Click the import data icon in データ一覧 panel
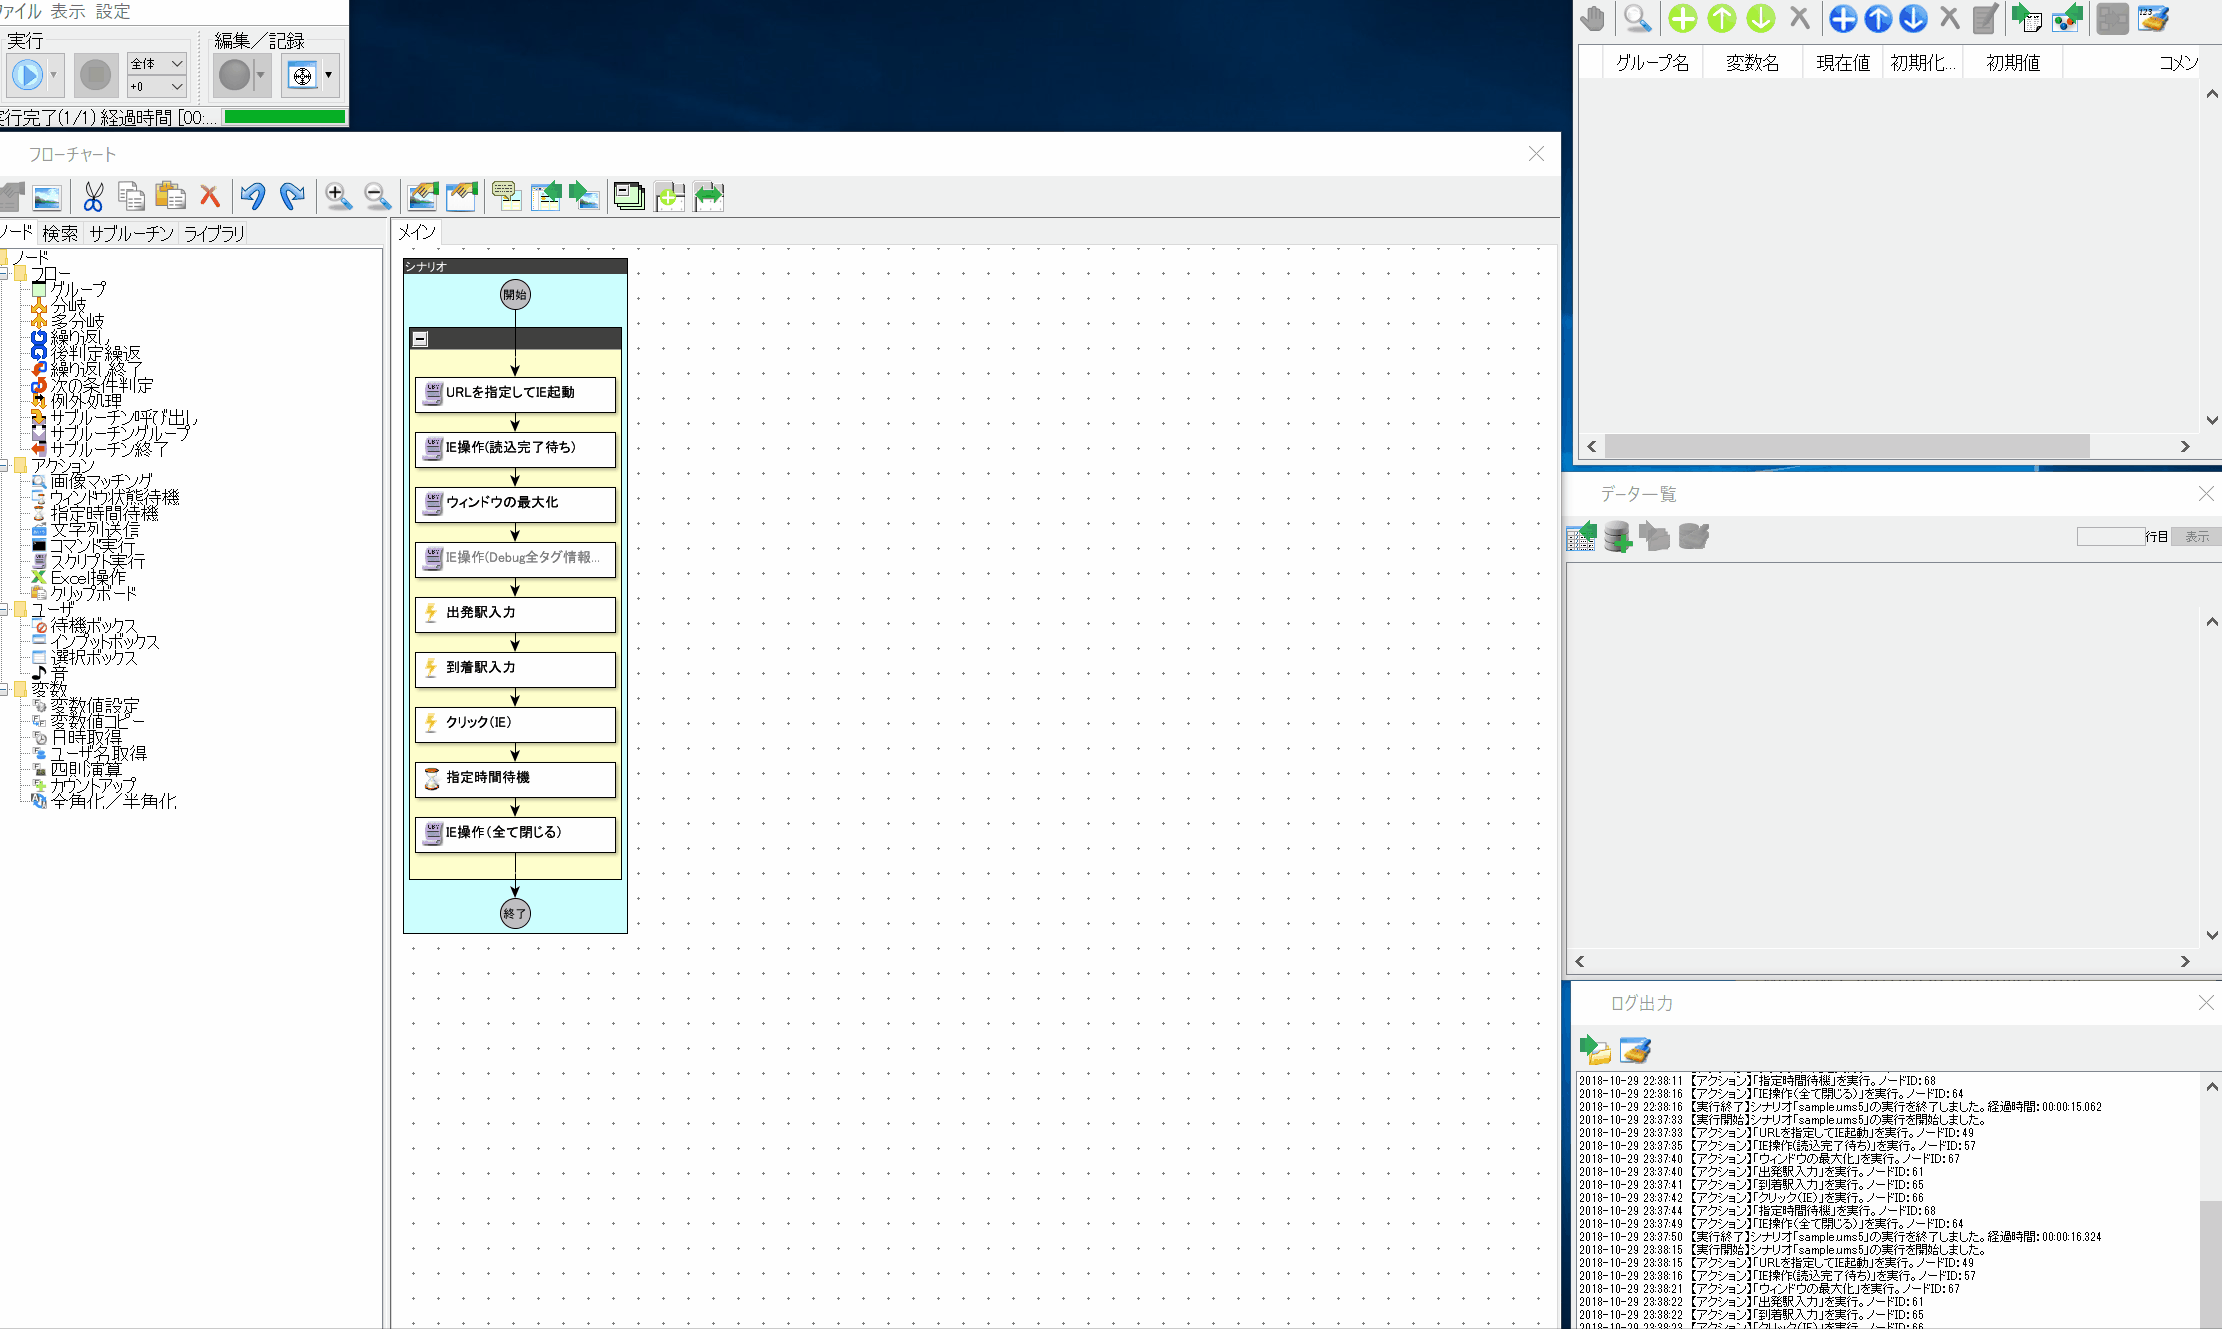2222x1329 pixels. (x=1581, y=536)
